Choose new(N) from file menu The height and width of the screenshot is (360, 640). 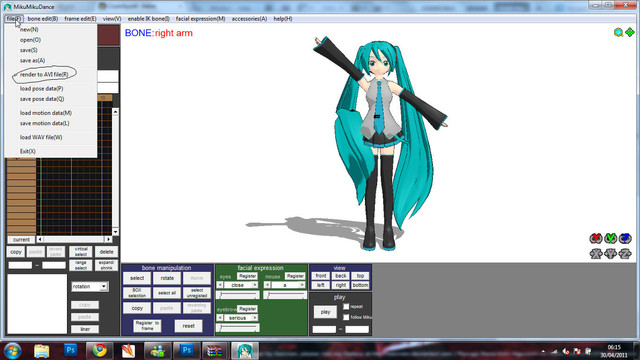(29, 29)
